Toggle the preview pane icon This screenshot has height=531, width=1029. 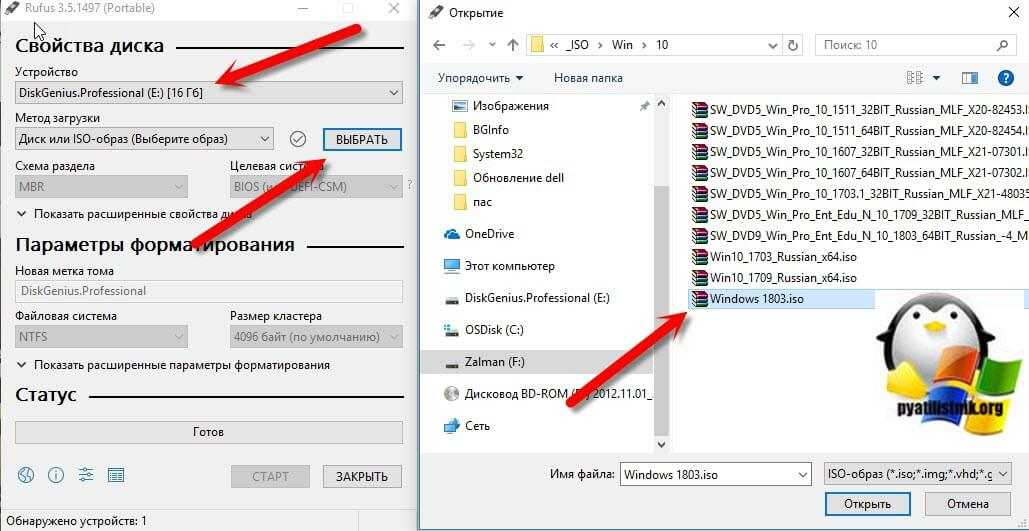pos(970,78)
